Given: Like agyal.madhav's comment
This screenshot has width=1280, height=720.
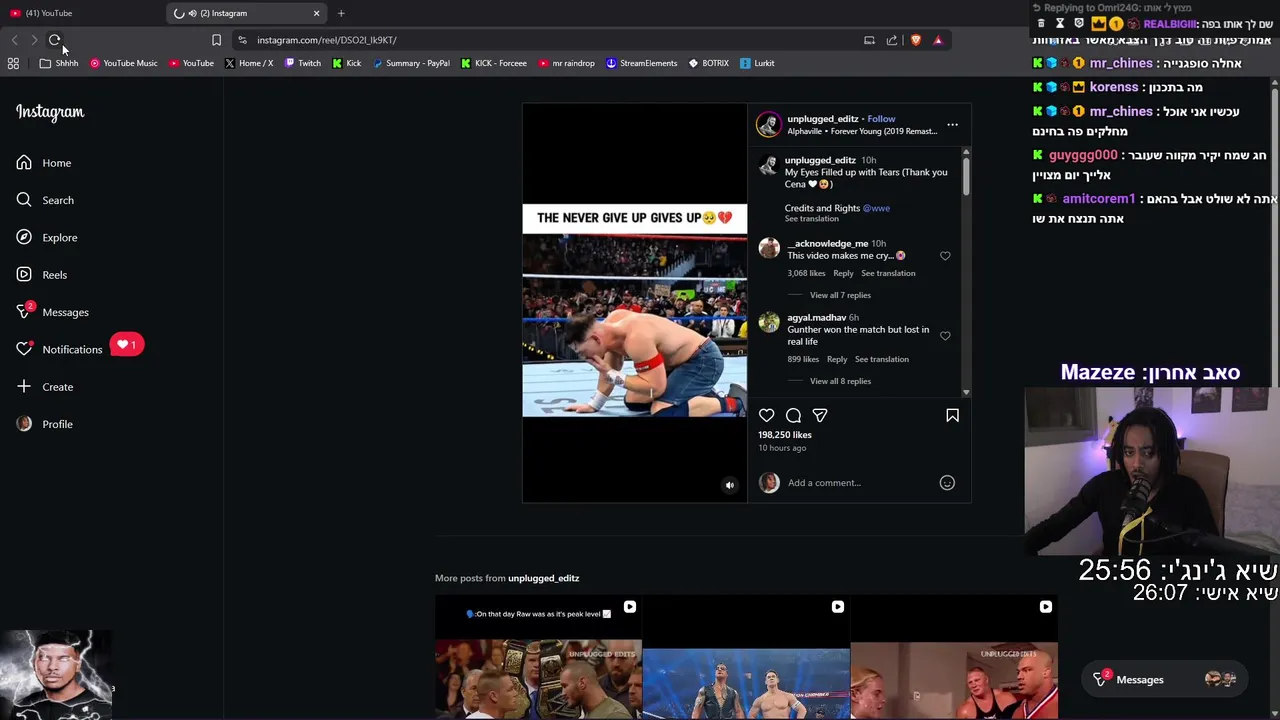Looking at the screenshot, I should (x=945, y=336).
